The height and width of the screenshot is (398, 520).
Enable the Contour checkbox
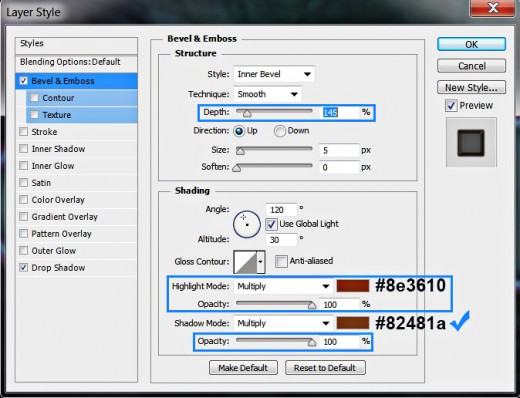(x=35, y=98)
